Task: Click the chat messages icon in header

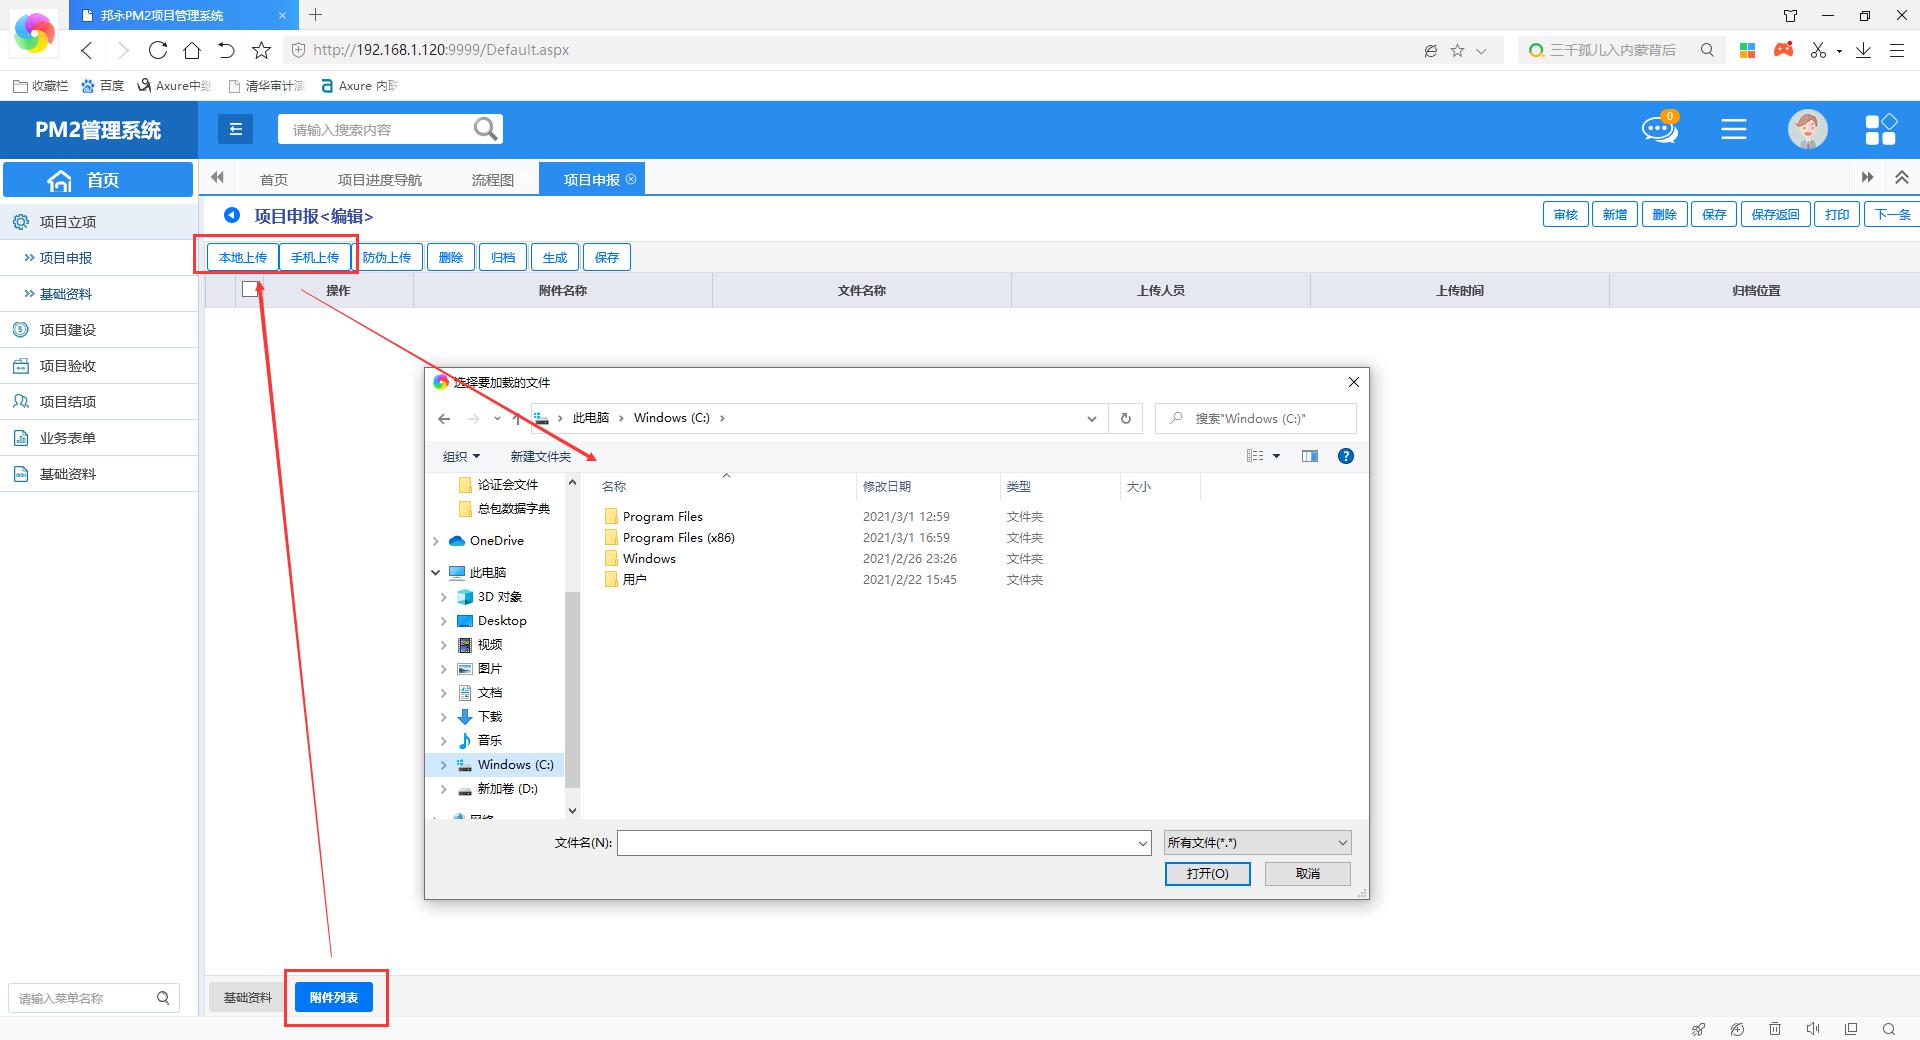Action: pos(1659,129)
